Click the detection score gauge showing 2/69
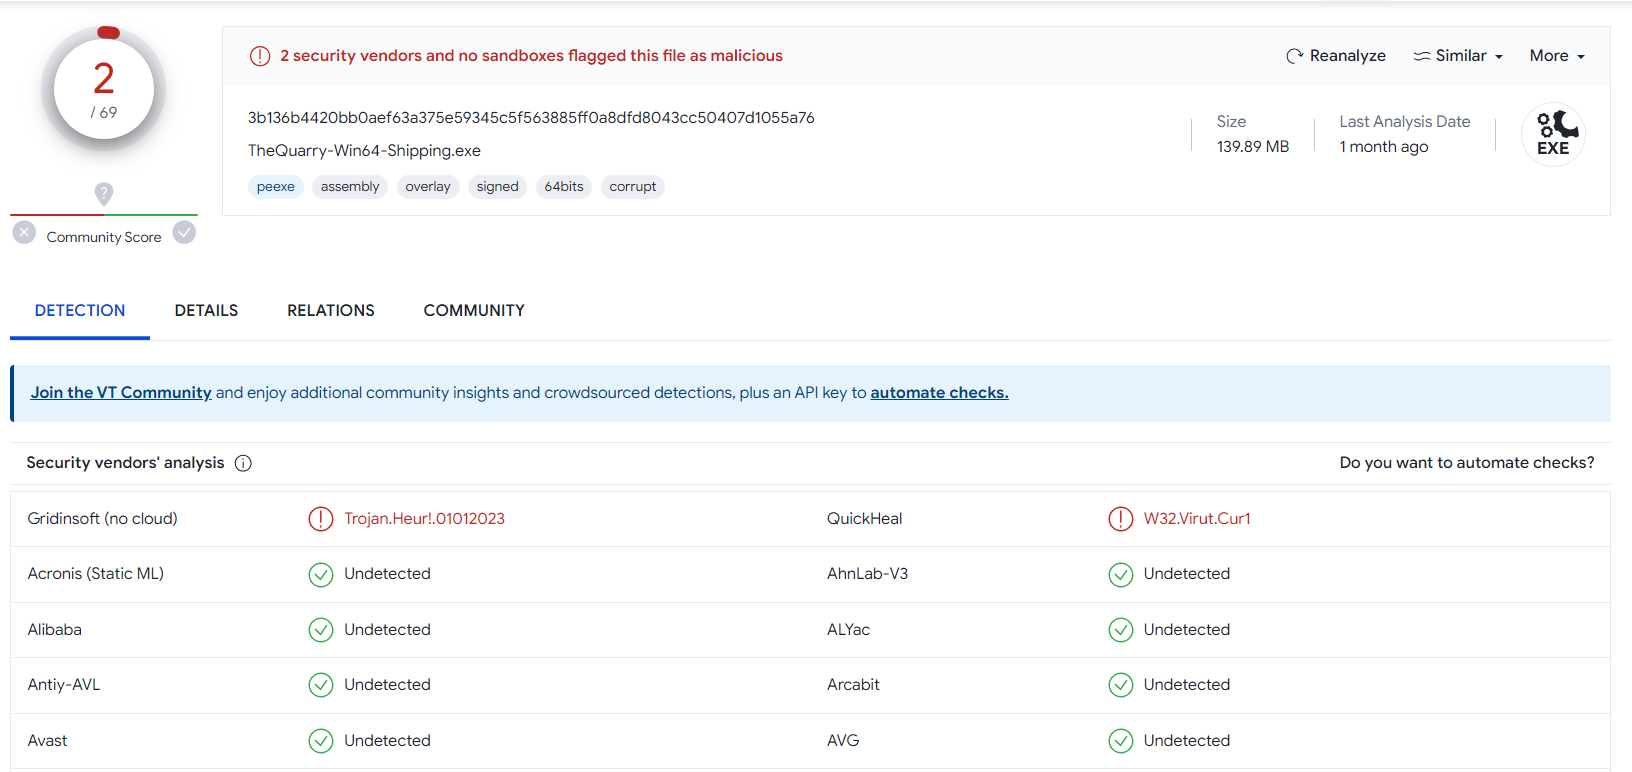Screen dimensions: 1632x772 (104, 90)
